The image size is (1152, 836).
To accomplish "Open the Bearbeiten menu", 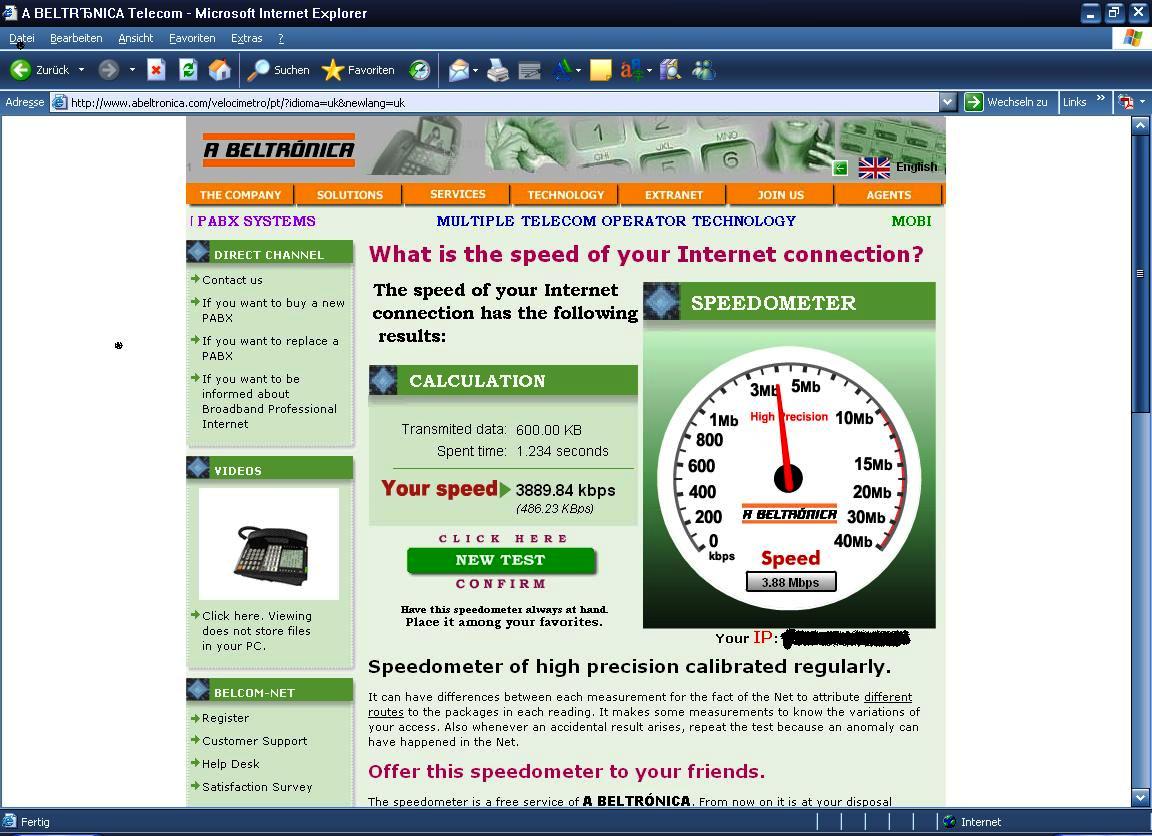I will pos(76,38).
